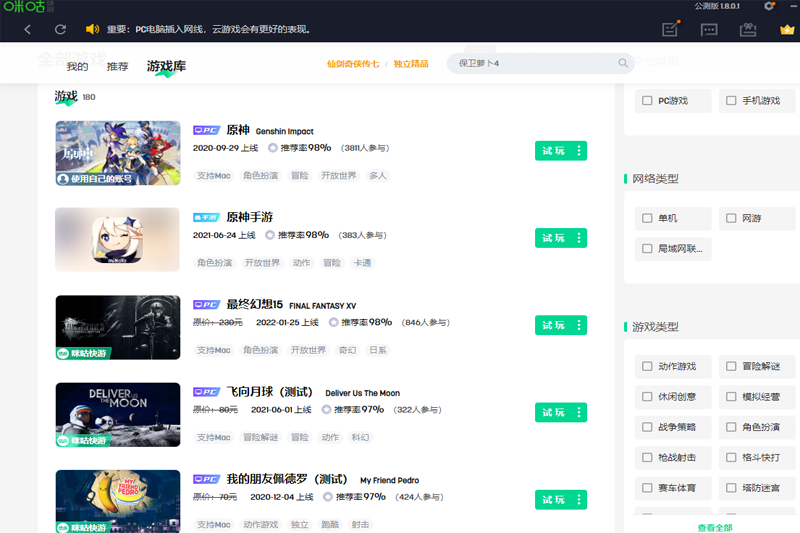Screen dimensions: 800x533
Task: Open more options for 飞向月球 (测试)
Action: tap(579, 412)
